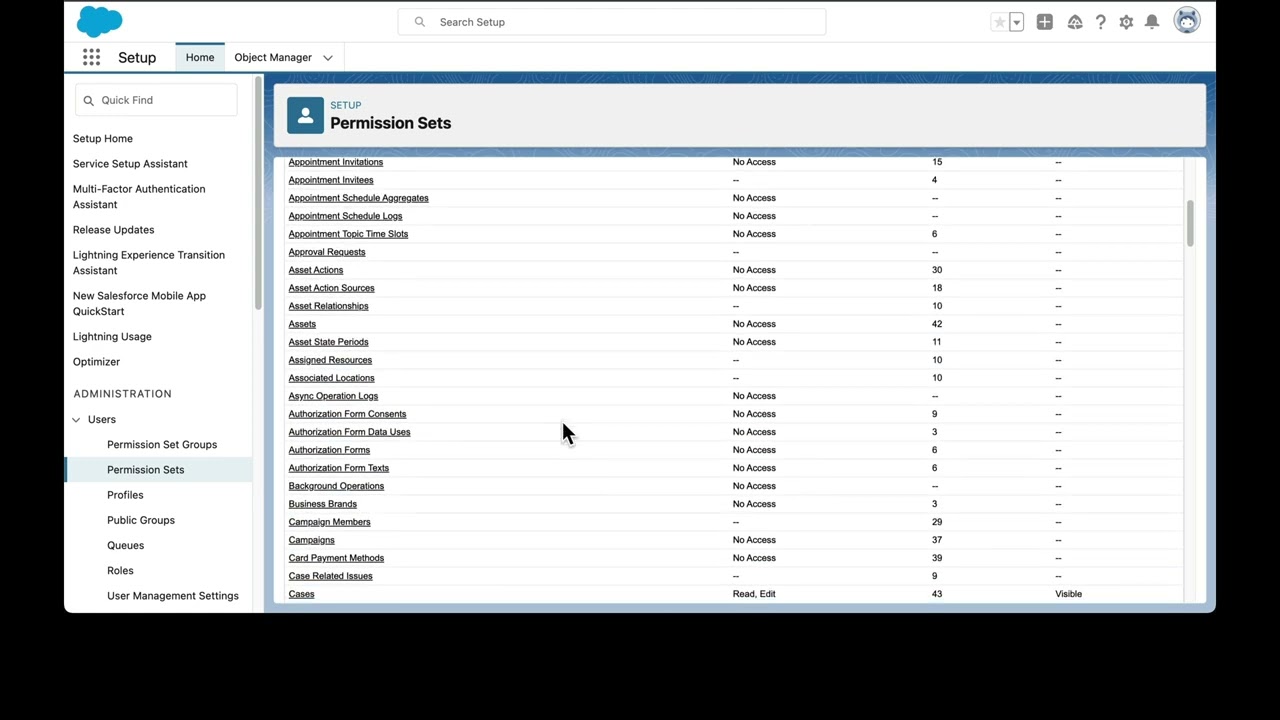Open the Case Related Issues link
This screenshot has height=720, width=1280.
coord(331,576)
